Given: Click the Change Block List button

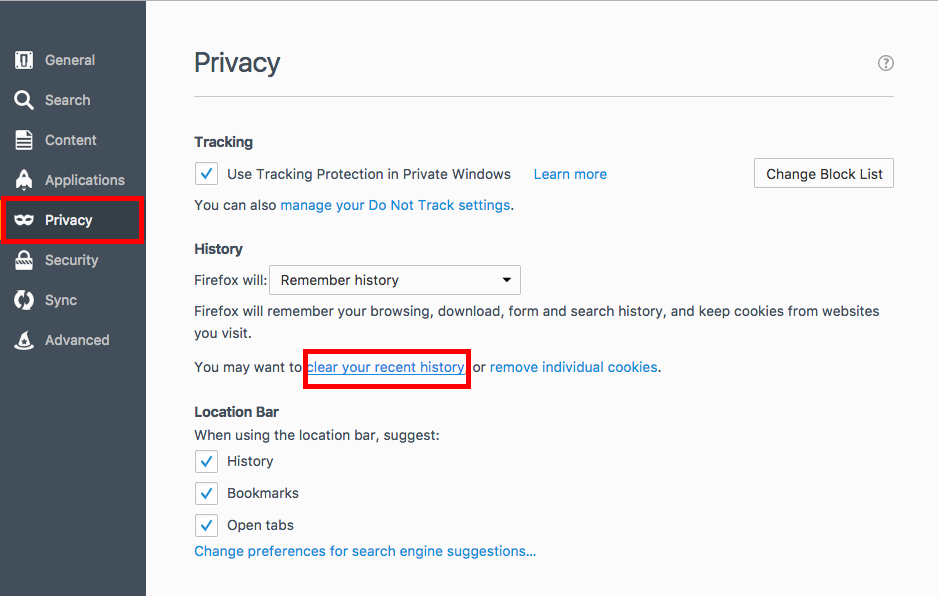Looking at the screenshot, I should [x=824, y=174].
